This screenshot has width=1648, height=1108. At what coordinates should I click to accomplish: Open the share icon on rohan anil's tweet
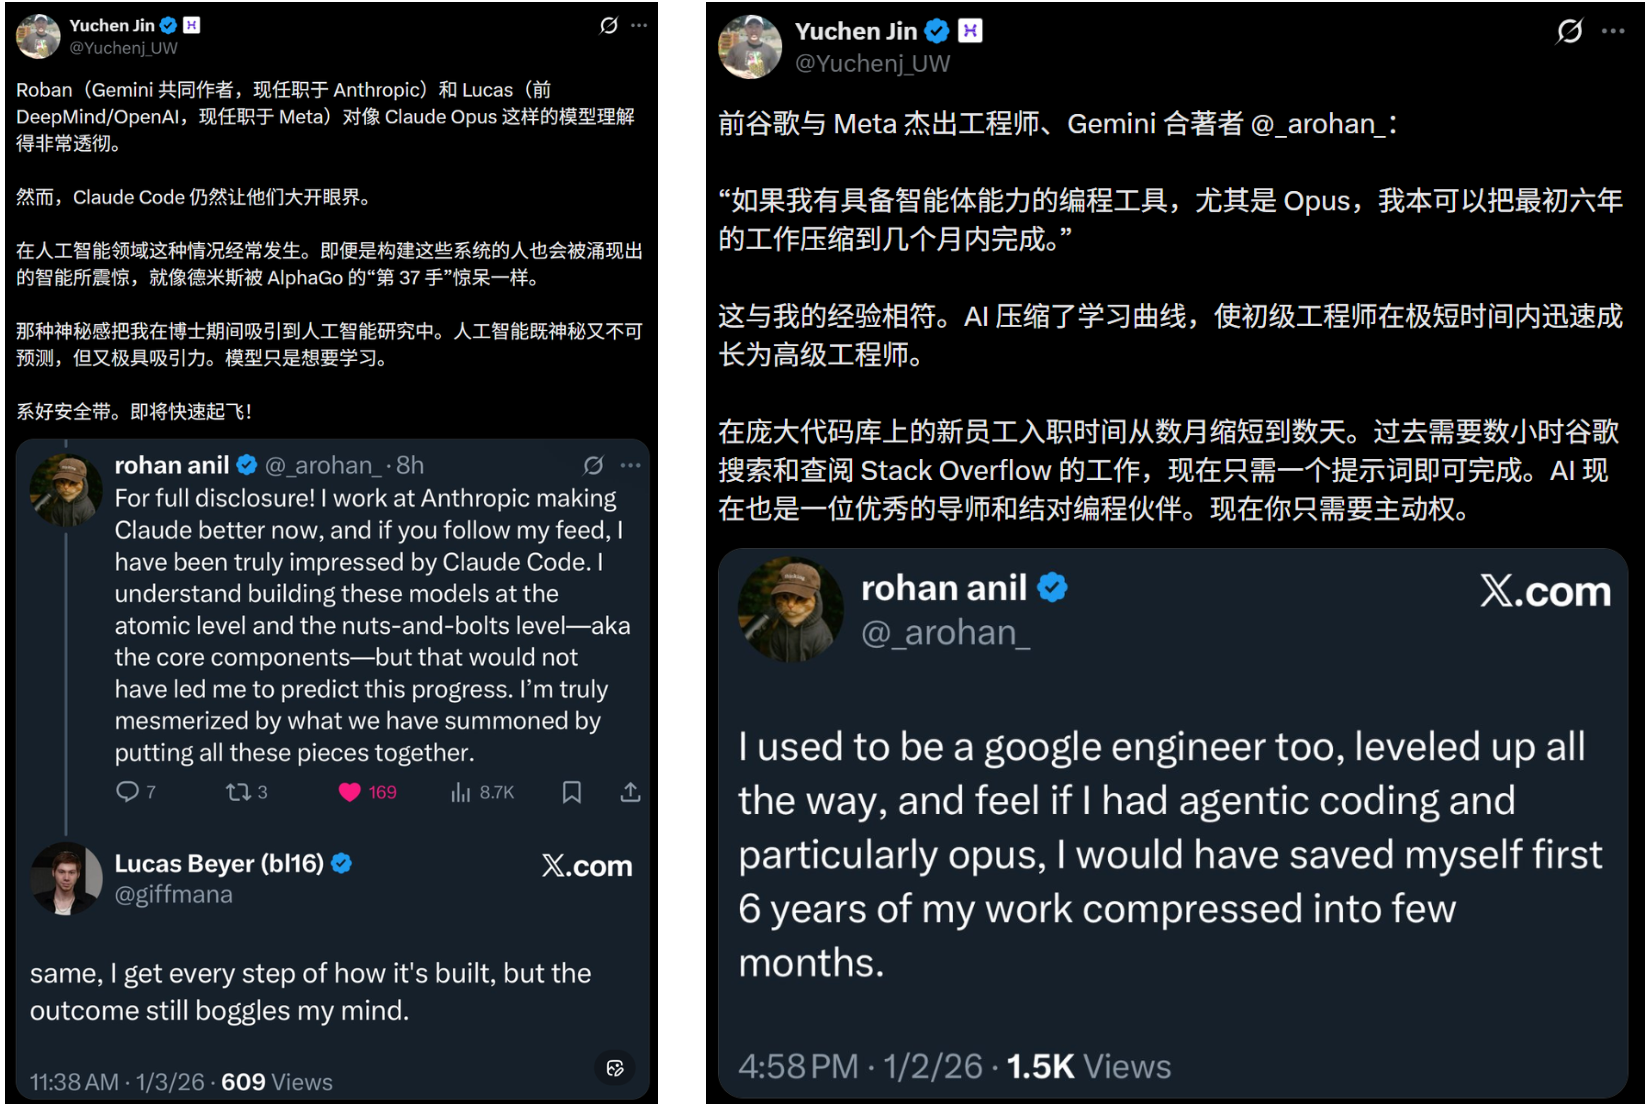tap(630, 791)
